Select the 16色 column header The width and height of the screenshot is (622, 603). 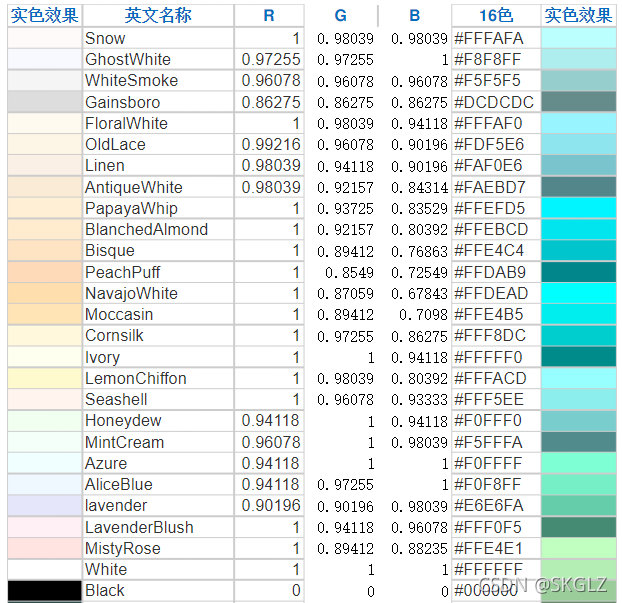pos(496,15)
